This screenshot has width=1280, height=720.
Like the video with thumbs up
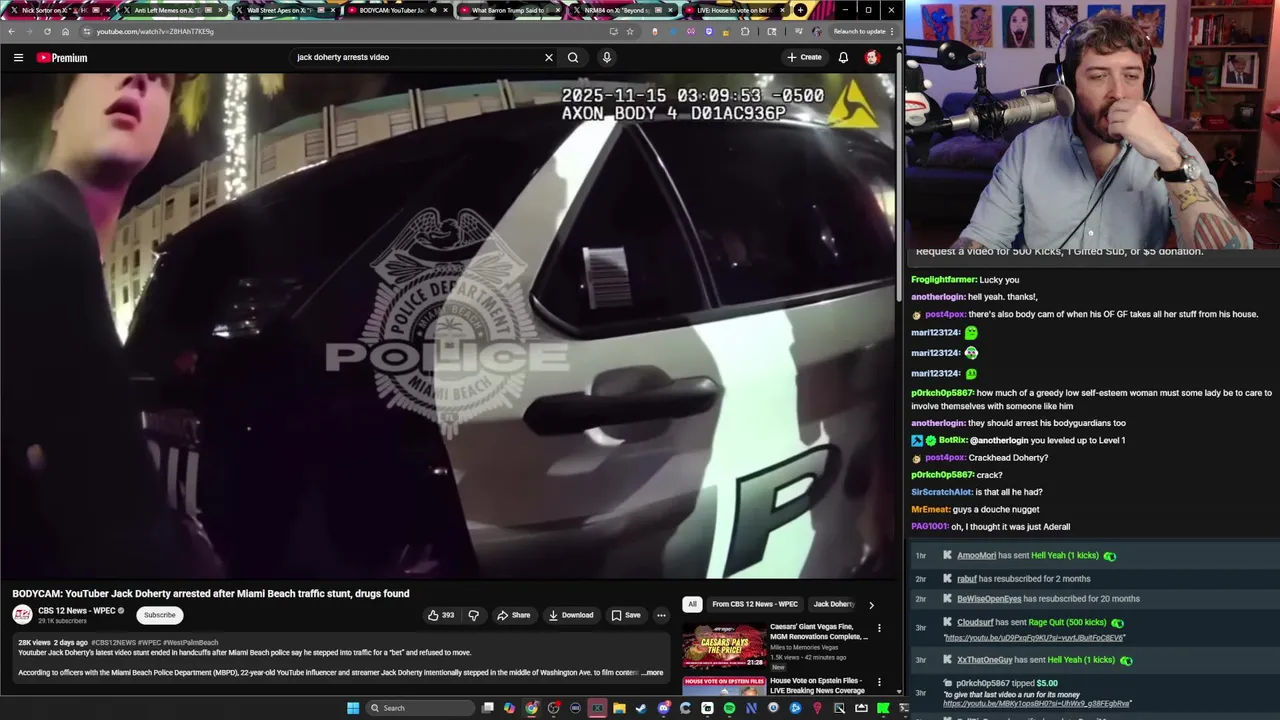tap(441, 615)
